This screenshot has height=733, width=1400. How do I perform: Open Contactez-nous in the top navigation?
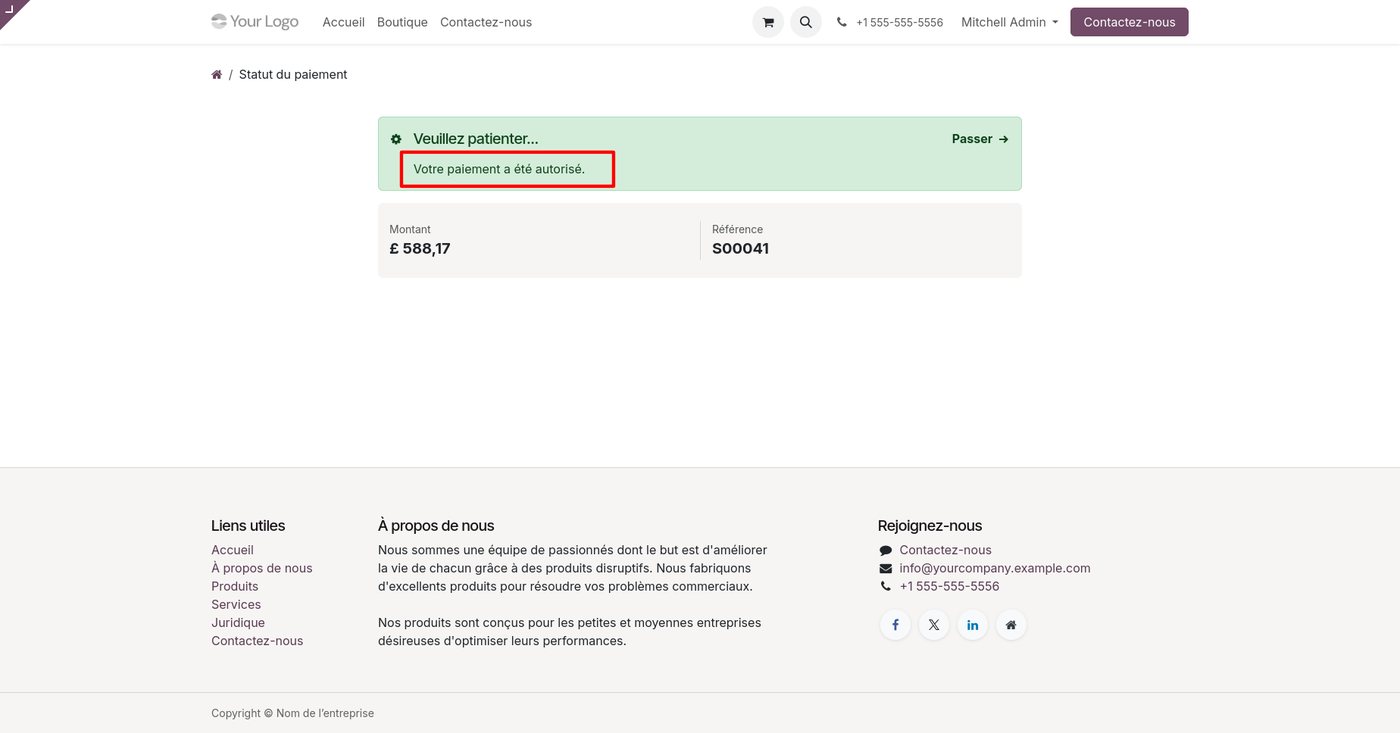click(x=486, y=22)
